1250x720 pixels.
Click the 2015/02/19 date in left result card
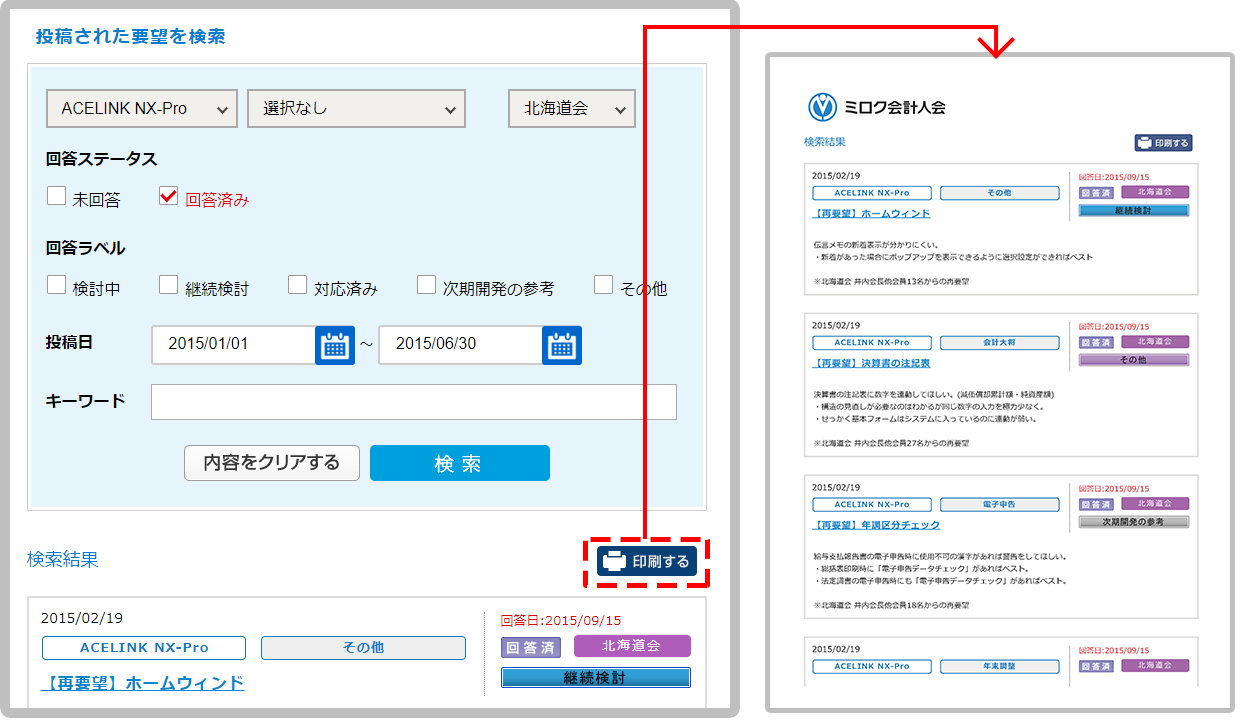tap(82, 618)
